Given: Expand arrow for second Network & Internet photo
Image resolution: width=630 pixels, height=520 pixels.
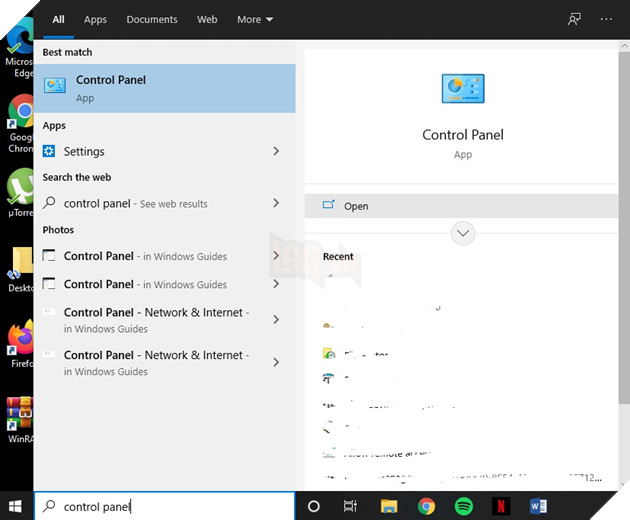Looking at the screenshot, I should tap(276, 362).
